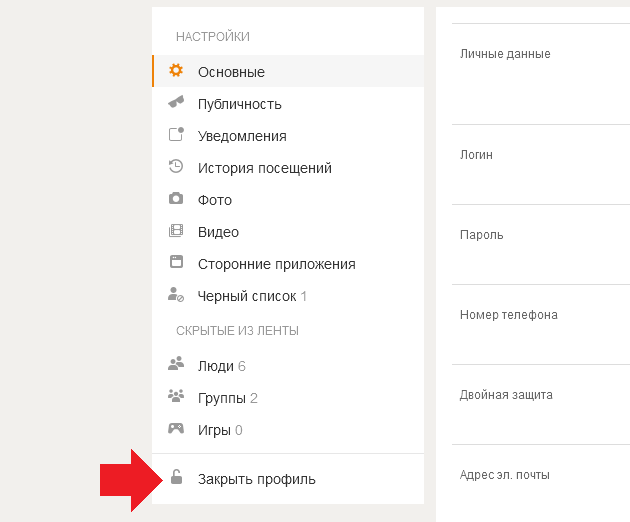
Task: Select the Номер телефона settings row
Action: point(541,324)
